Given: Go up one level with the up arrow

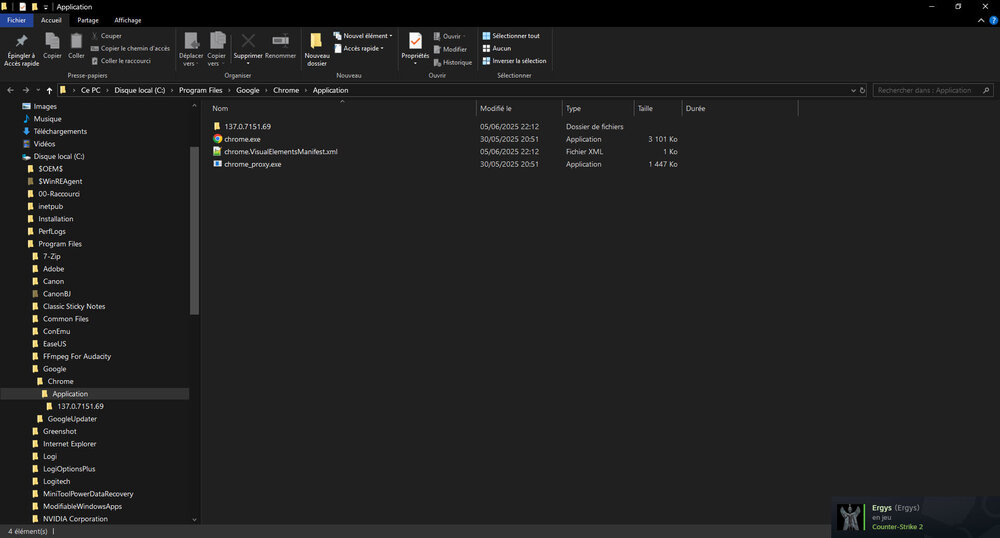Looking at the screenshot, I should click(49, 90).
